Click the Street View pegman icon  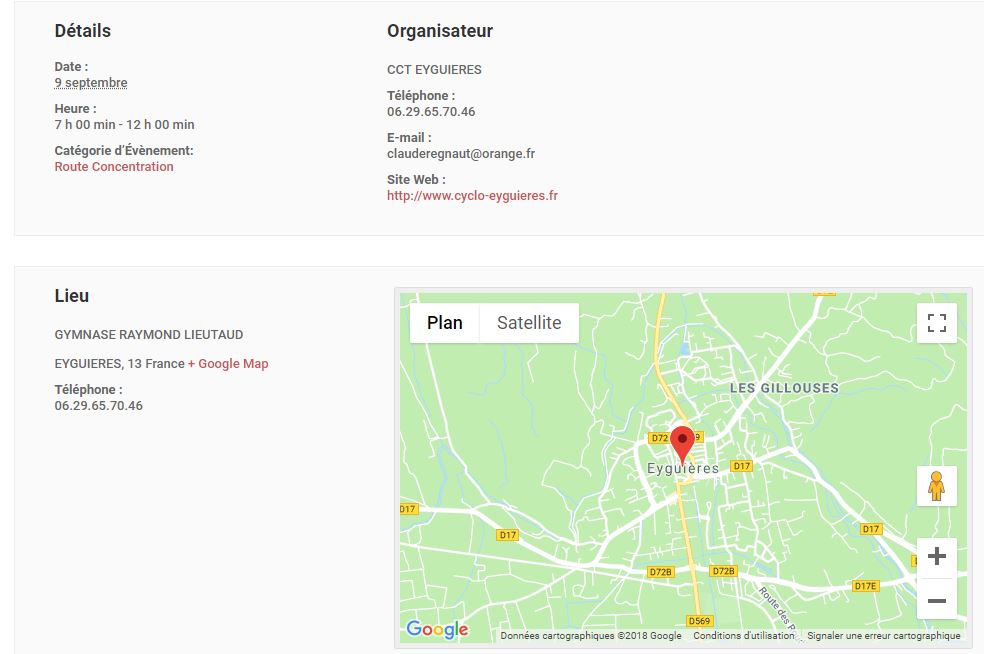click(x=936, y=486)
